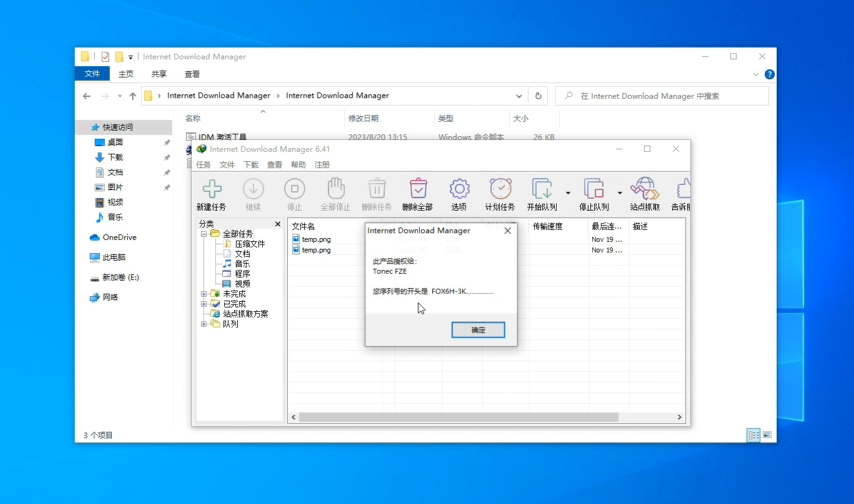Image resolution: width=854 pixels, height=504 pixels.
Task: Click the 继续 resume toolbar icon
Action: coord(253,189)
